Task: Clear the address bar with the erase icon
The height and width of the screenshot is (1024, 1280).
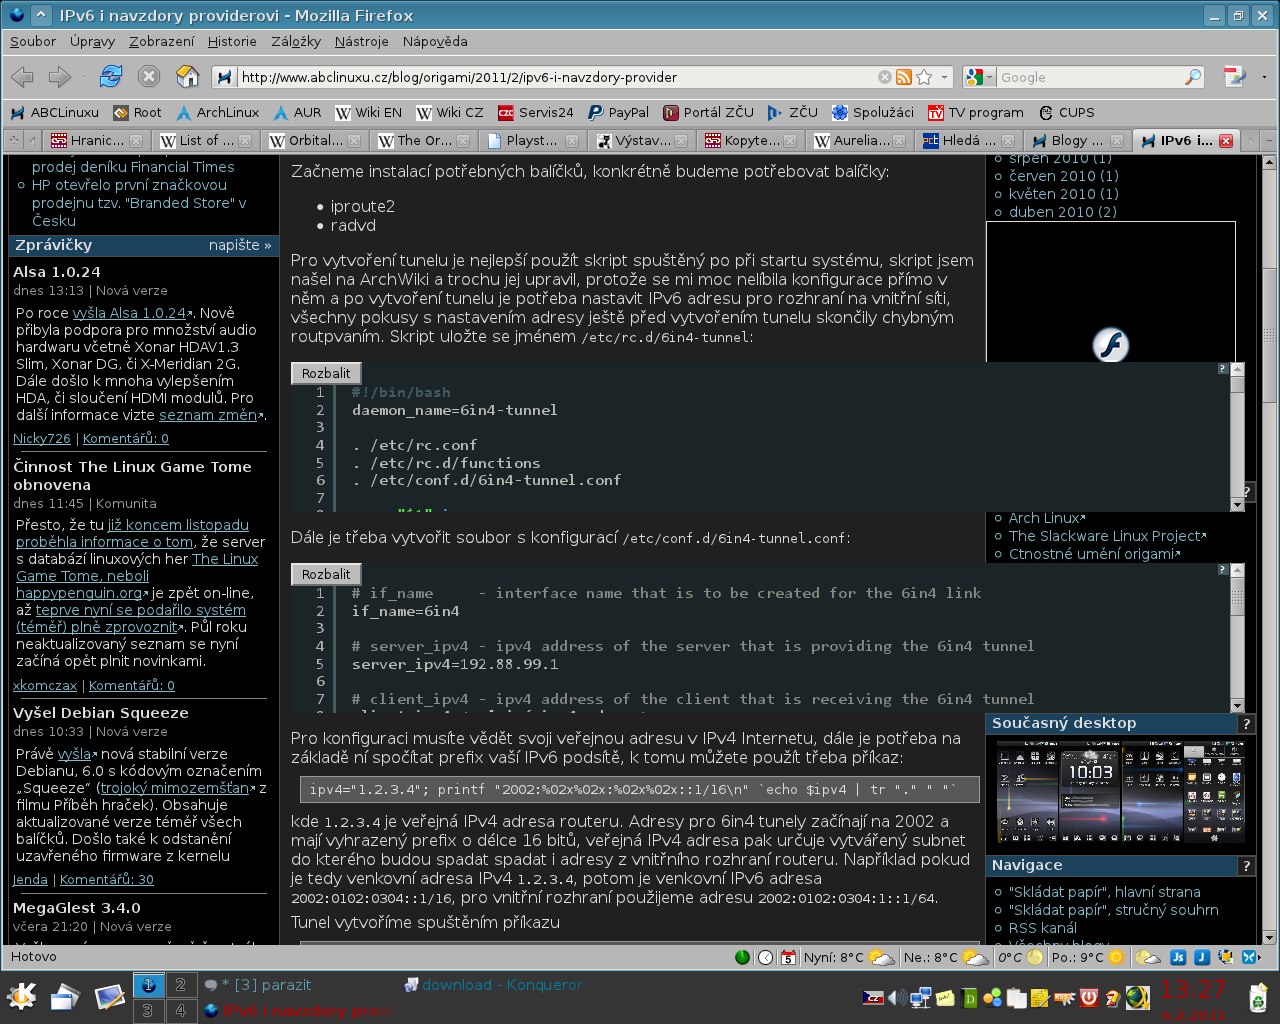Action: tap(885, 77)
